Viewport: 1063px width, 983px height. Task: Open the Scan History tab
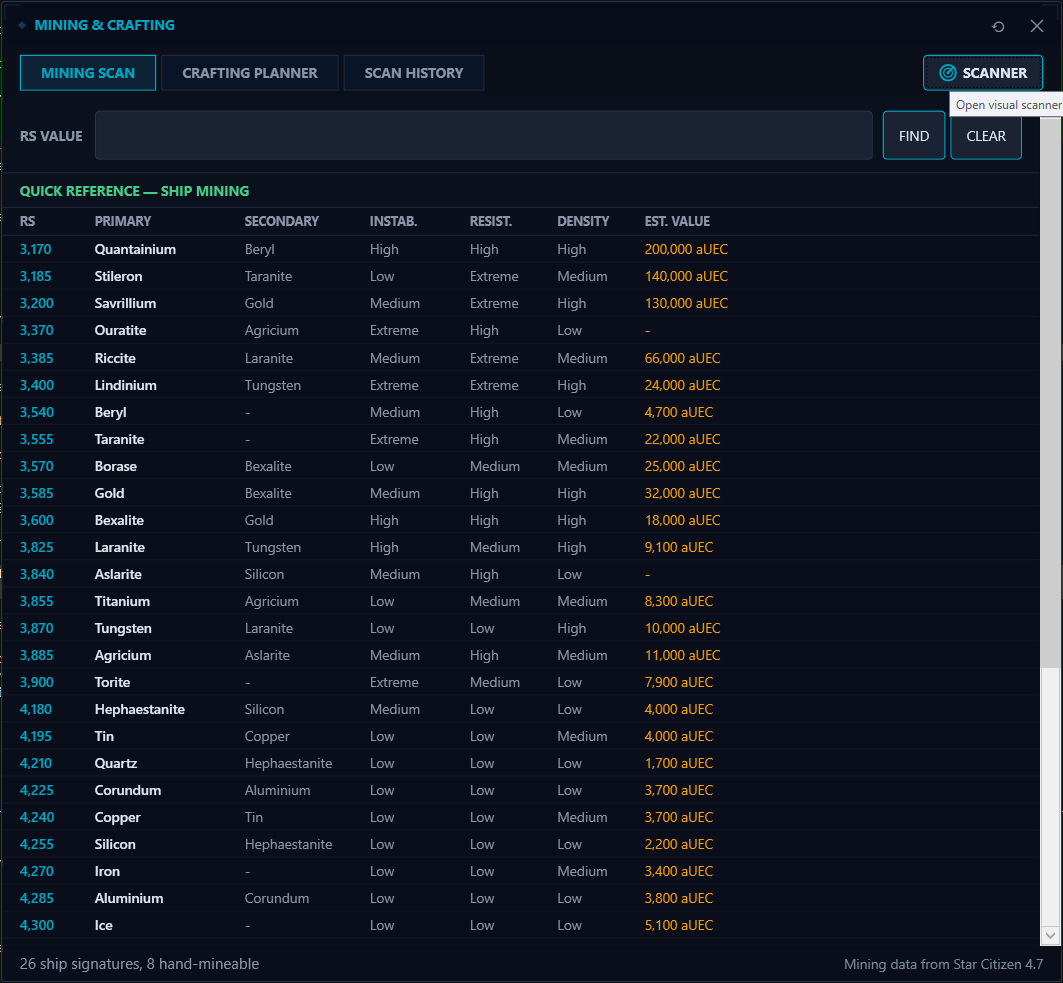click(414, 73)
